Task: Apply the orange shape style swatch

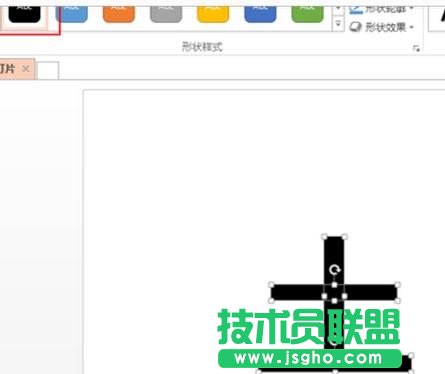Action: tap(119, 13)
